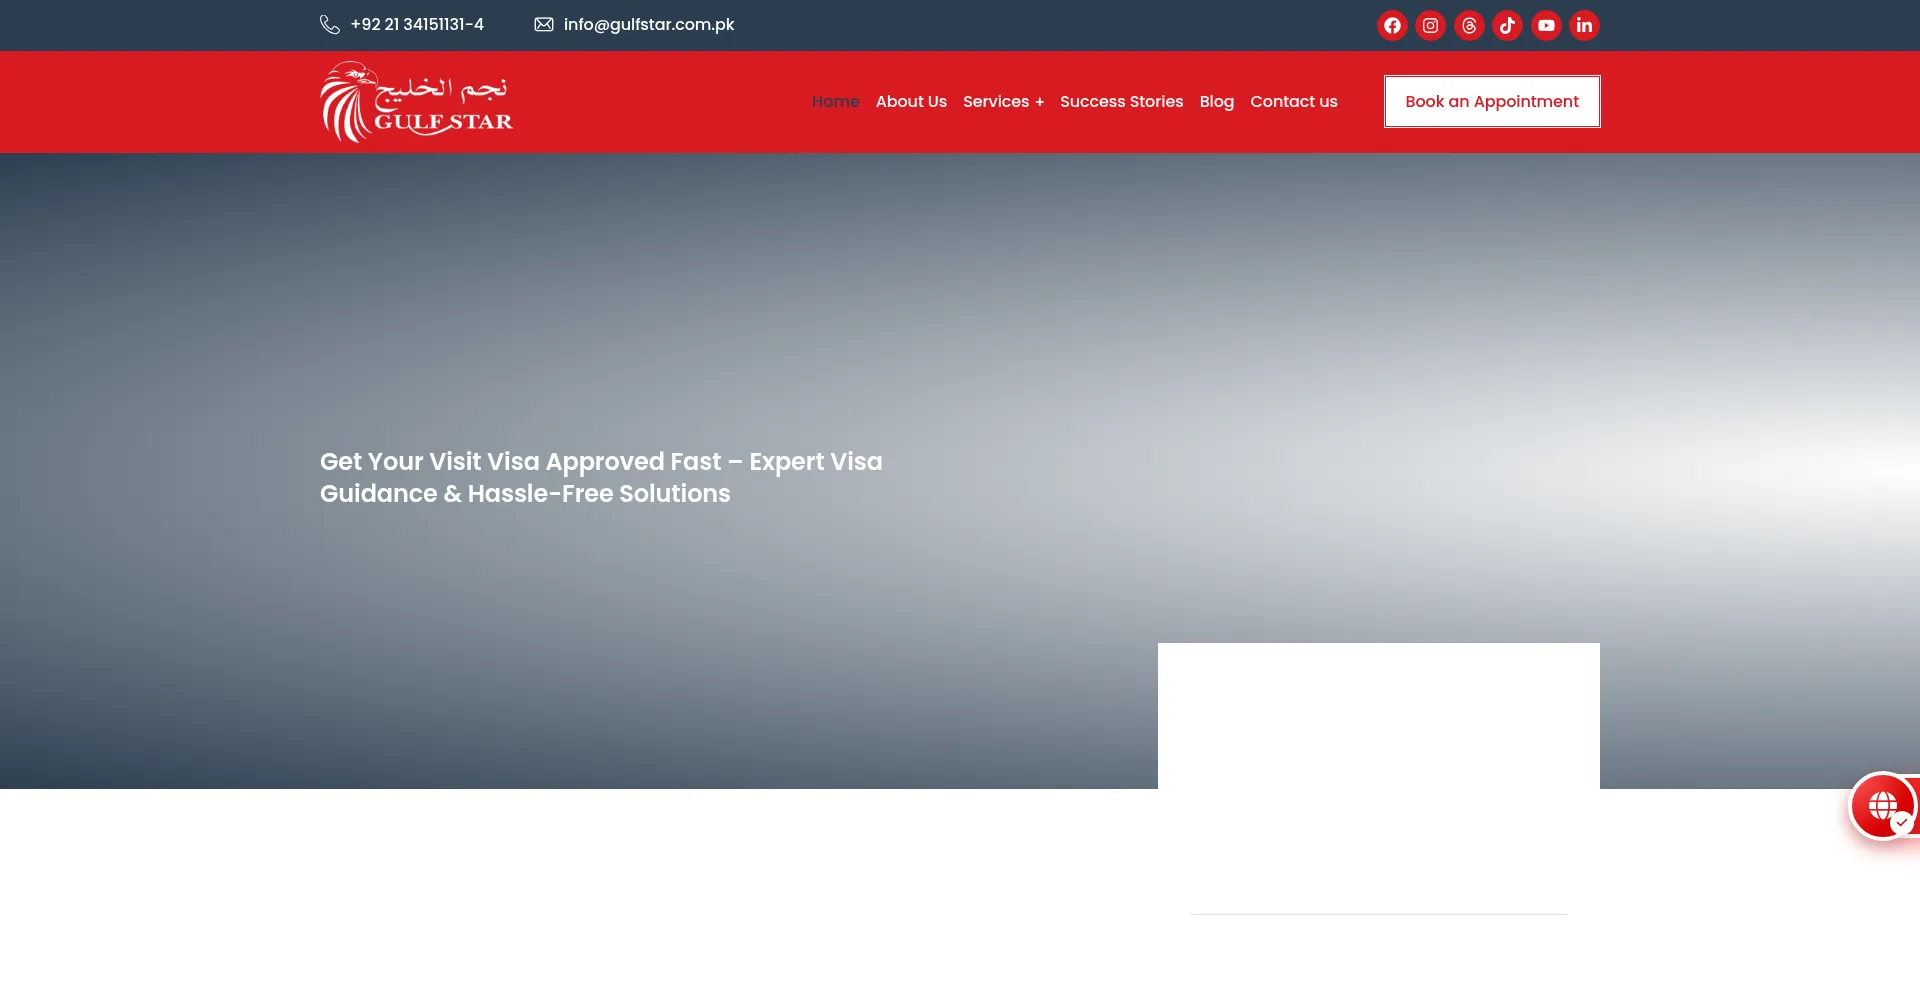Go to the Home menu item
The image size is (1920, 993).
(836, 101)
